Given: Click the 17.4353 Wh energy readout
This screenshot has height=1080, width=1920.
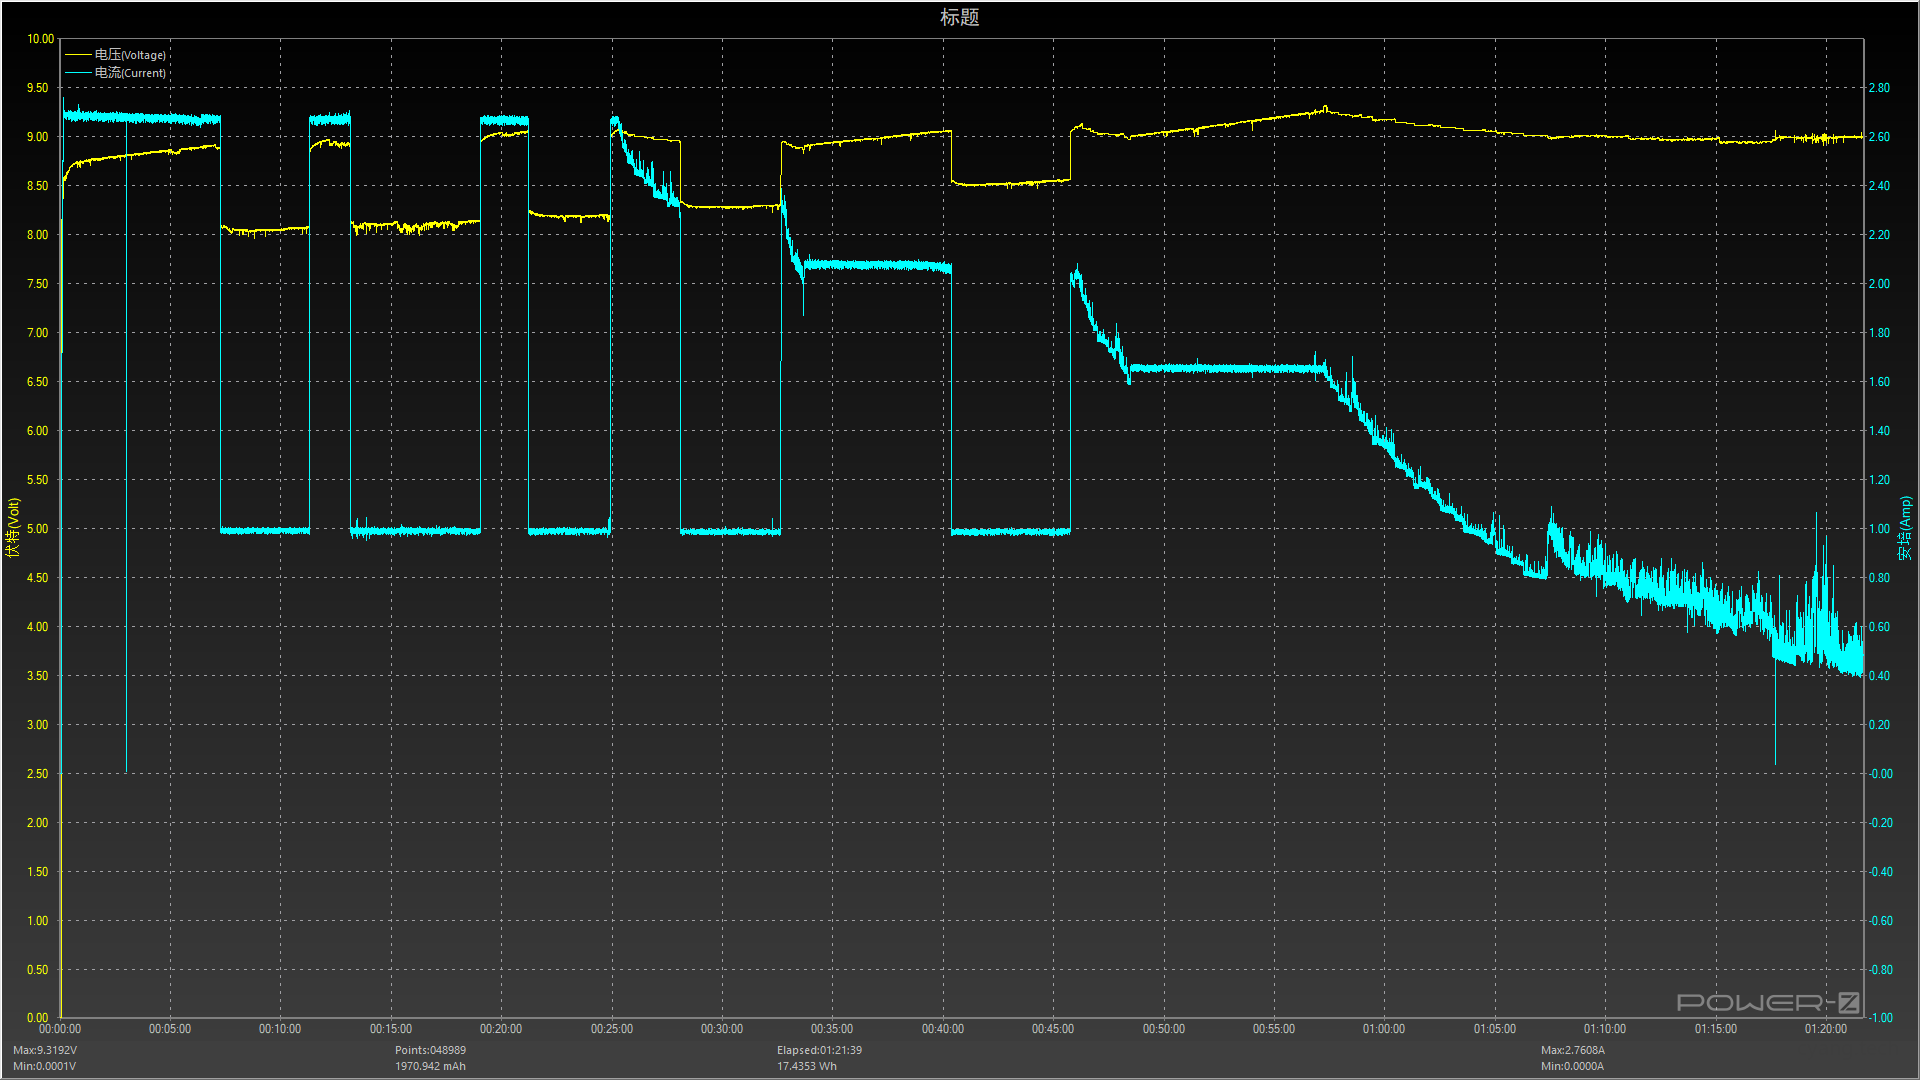Looking at the screenshot, I should pyautogui.click(x=807, y=1066).
